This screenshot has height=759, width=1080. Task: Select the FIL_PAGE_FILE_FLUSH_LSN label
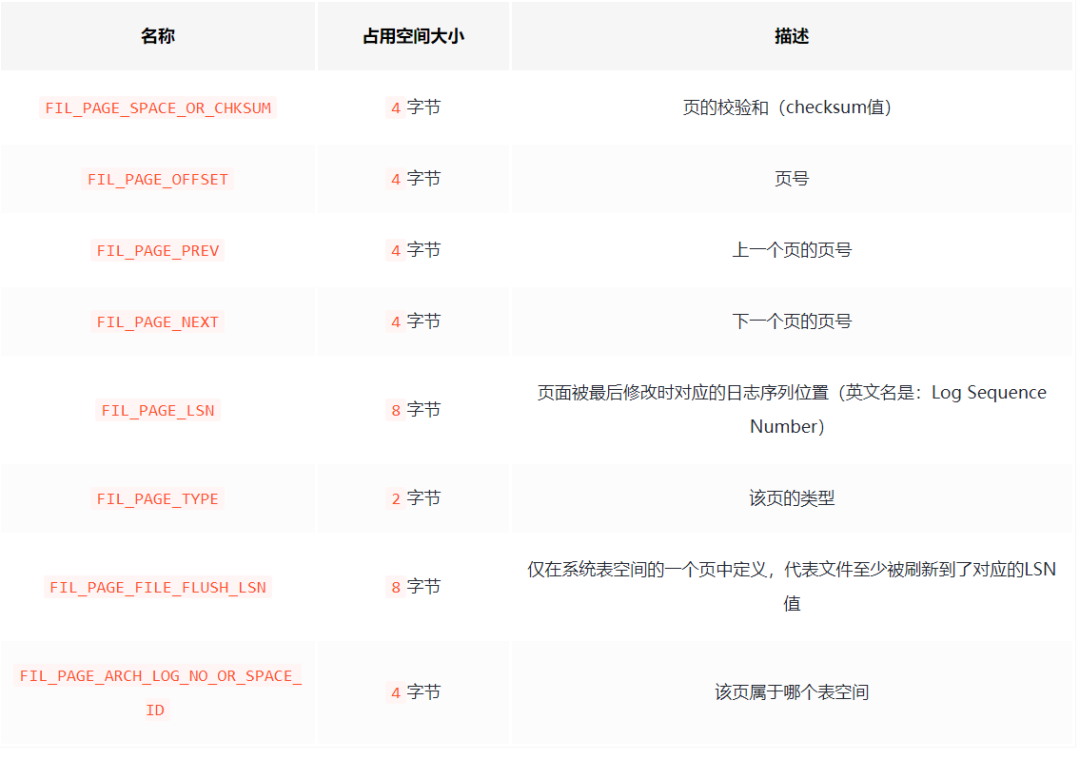click(x=157, y=587)
